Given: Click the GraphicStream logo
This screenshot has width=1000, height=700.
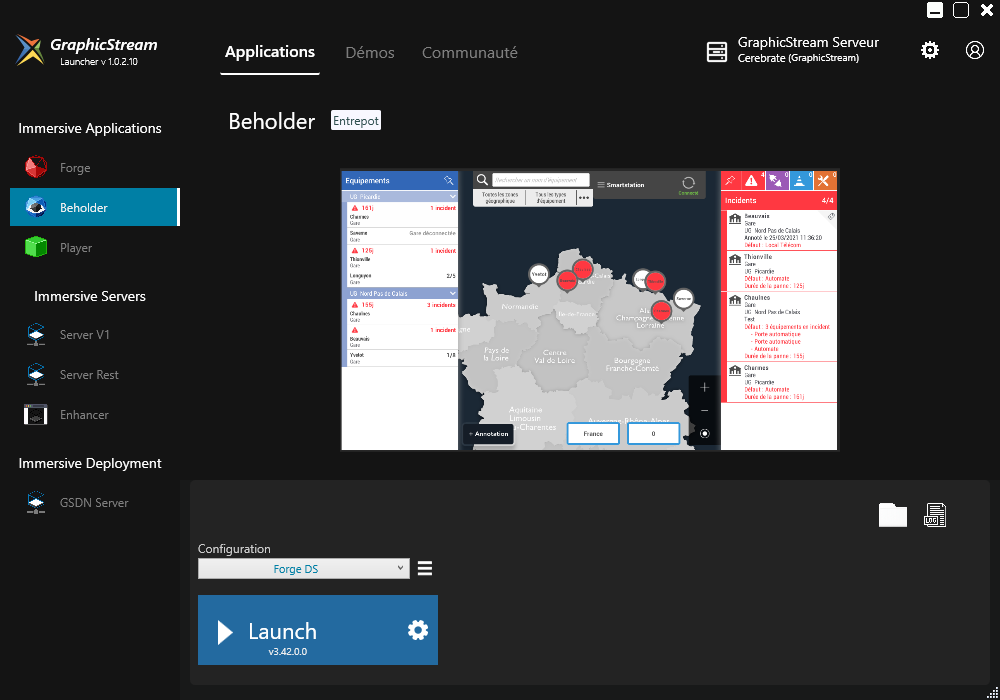Looking at the screenshot, I should 30,50.
